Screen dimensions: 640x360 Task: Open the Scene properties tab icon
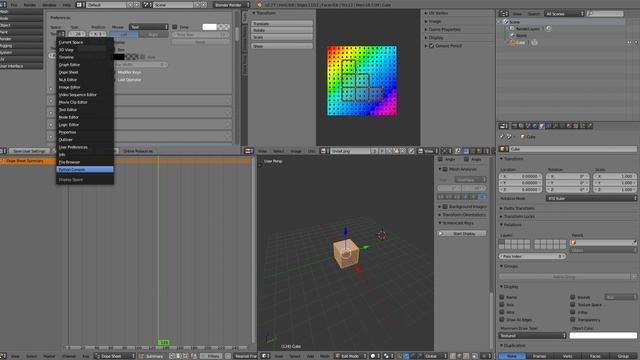[528, 126]
